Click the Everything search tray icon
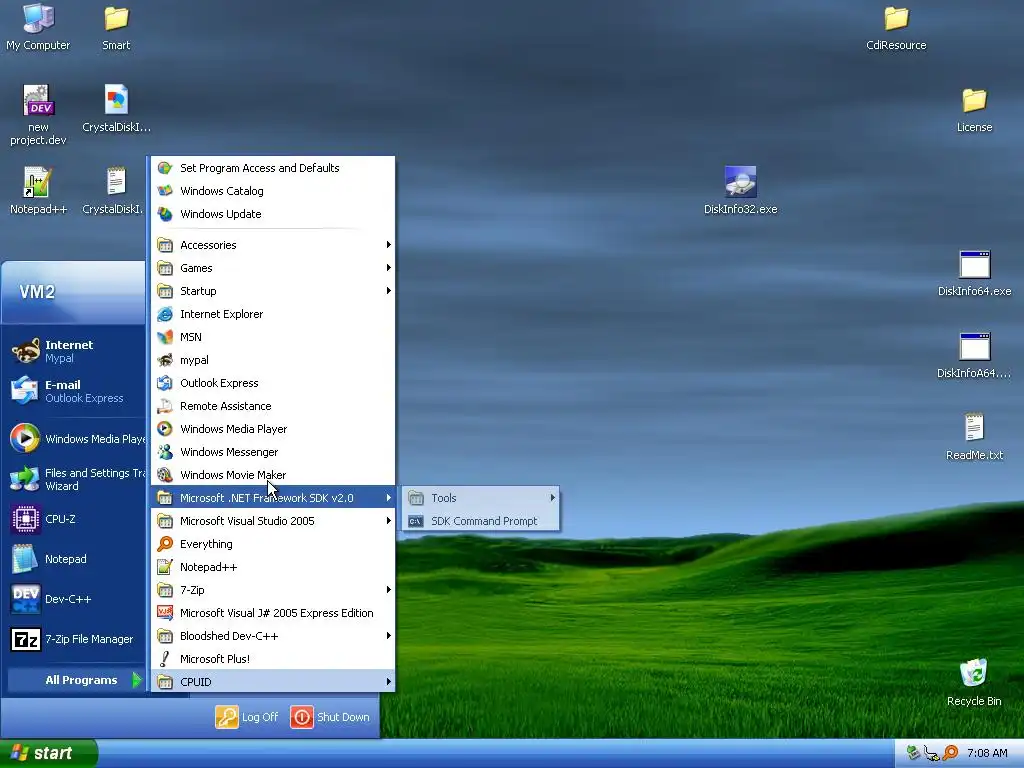This screenshot has height=768, width=1024. tap(951, 753)
